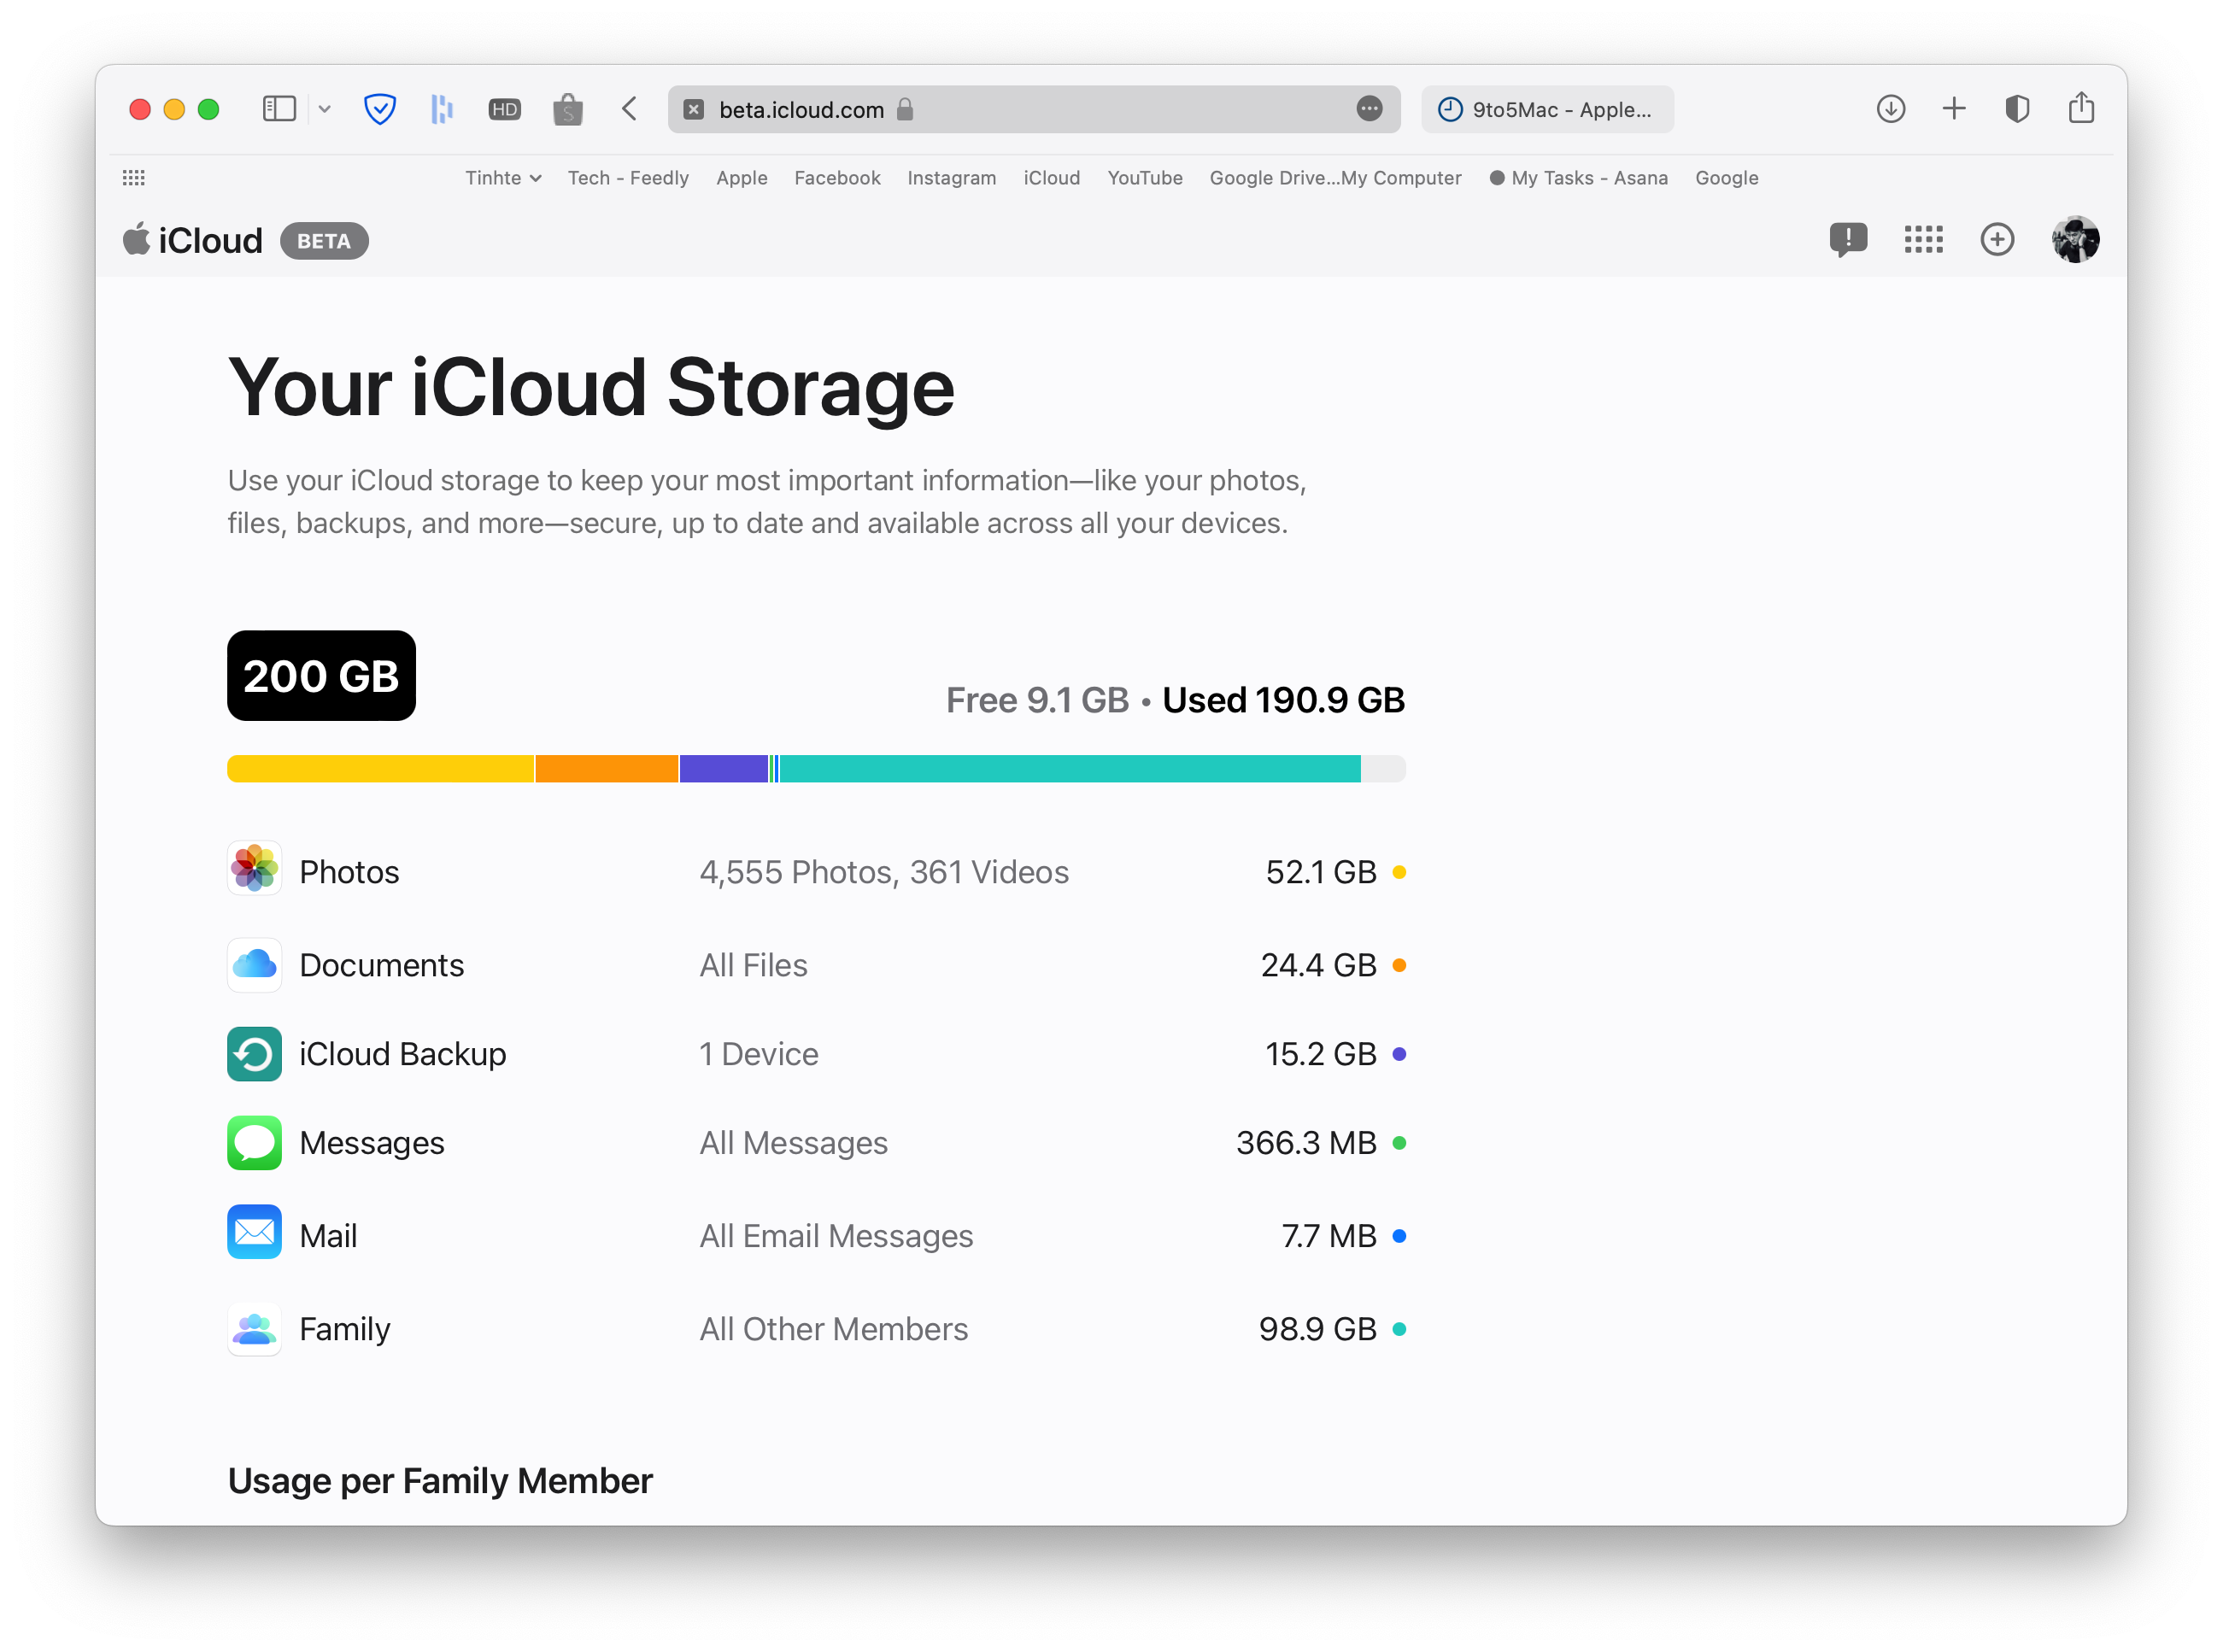The width and height of the screenshot is (2223, 1652).
Task: Select the iCloud bookmark in toolbar
Action: tap(1050, 177)
